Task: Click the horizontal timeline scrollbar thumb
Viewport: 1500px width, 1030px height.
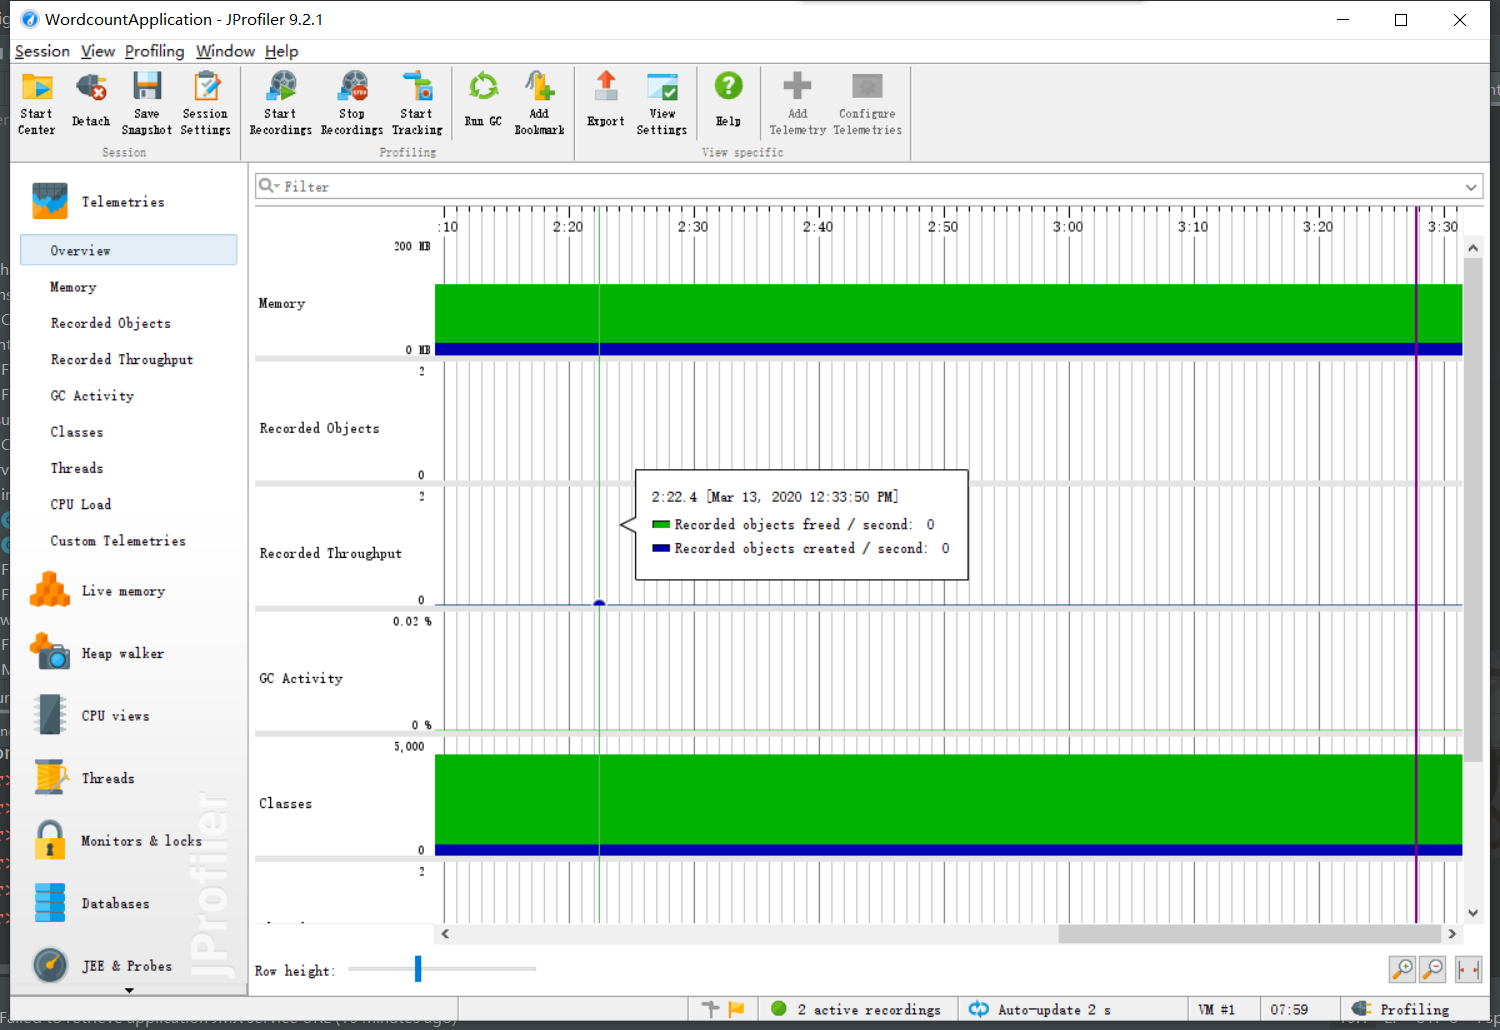Action: tap(1251, 934)
